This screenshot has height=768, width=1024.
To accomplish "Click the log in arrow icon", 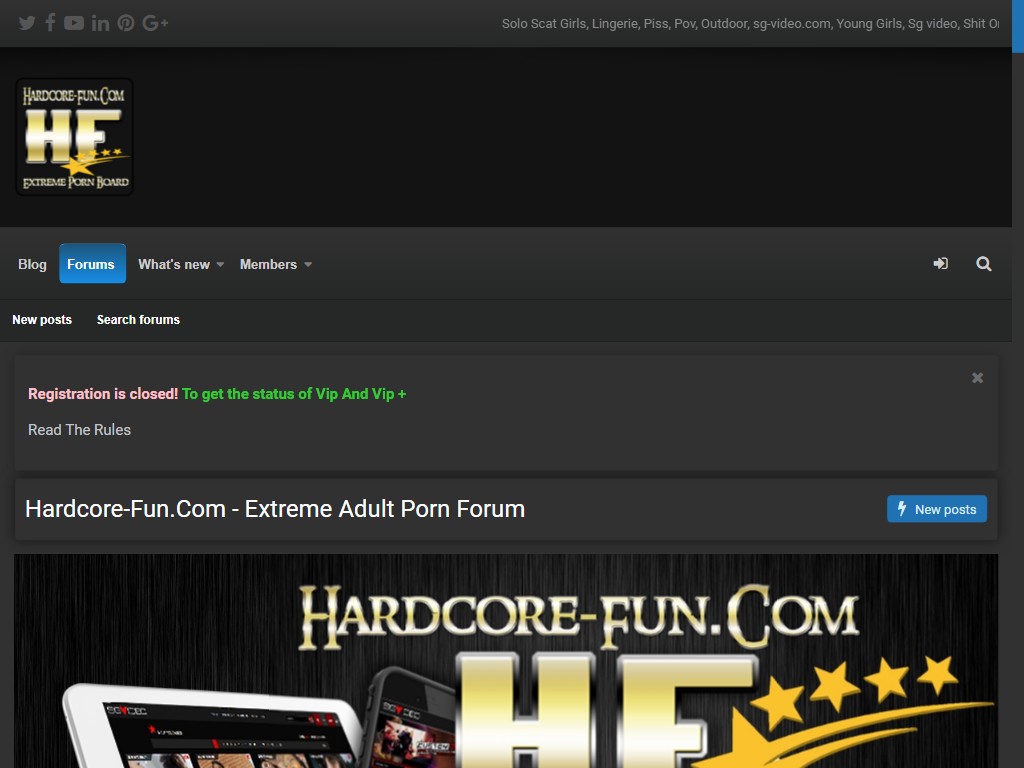I will (x=940, y=264).
